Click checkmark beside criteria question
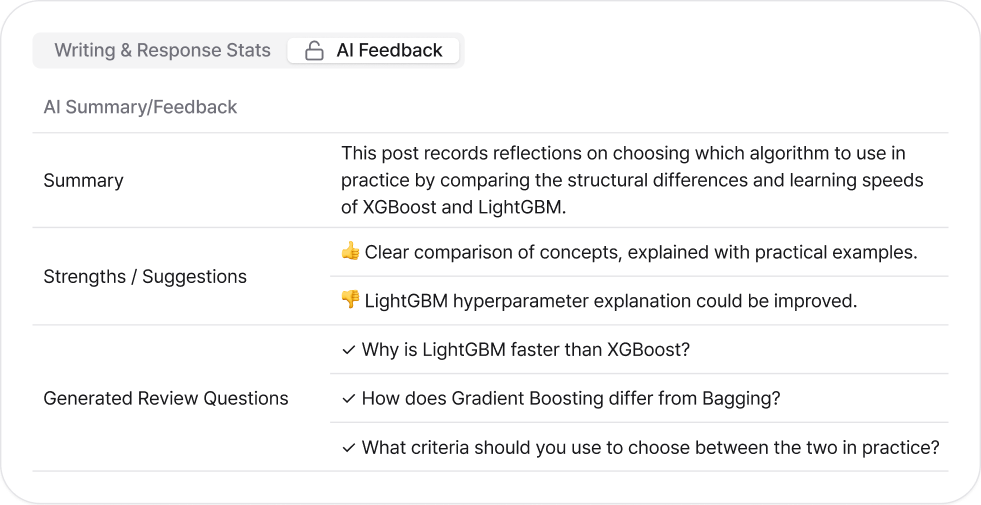The width and height of the screenshot is (981, 505). pos(348,447)
